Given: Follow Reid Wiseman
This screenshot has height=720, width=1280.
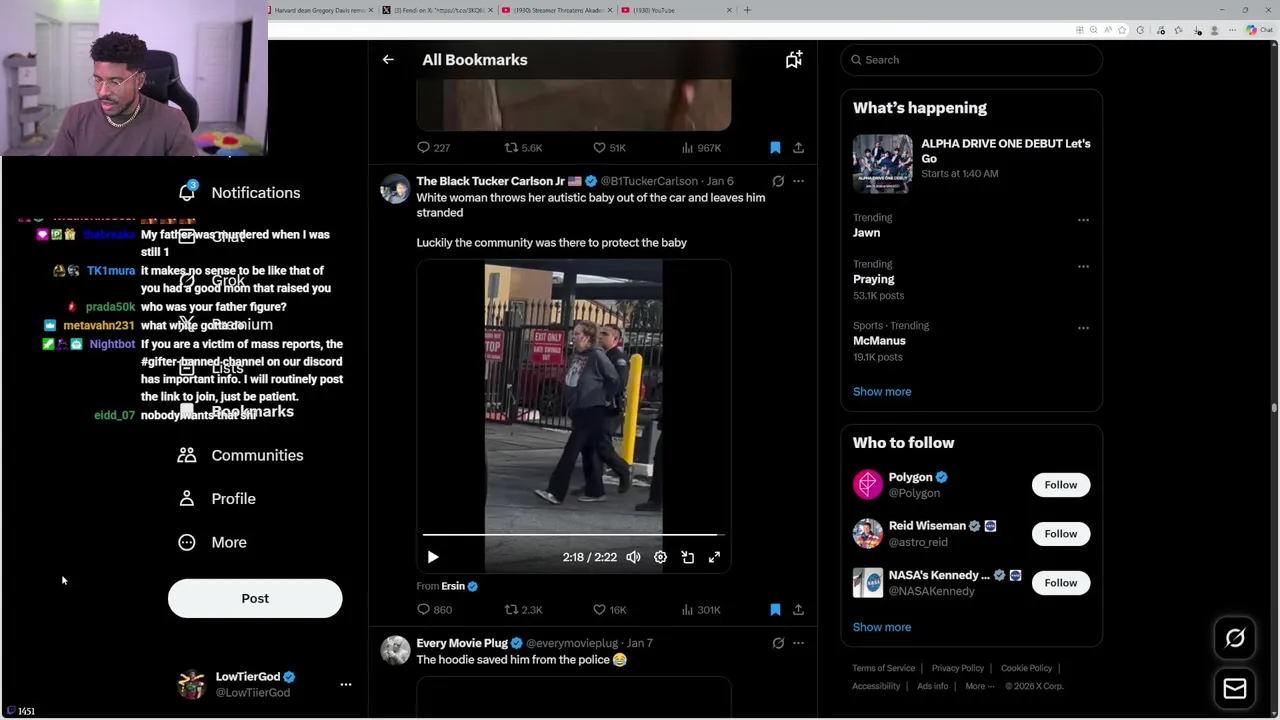Looking at the screenshot, I should coord(1061,534).
